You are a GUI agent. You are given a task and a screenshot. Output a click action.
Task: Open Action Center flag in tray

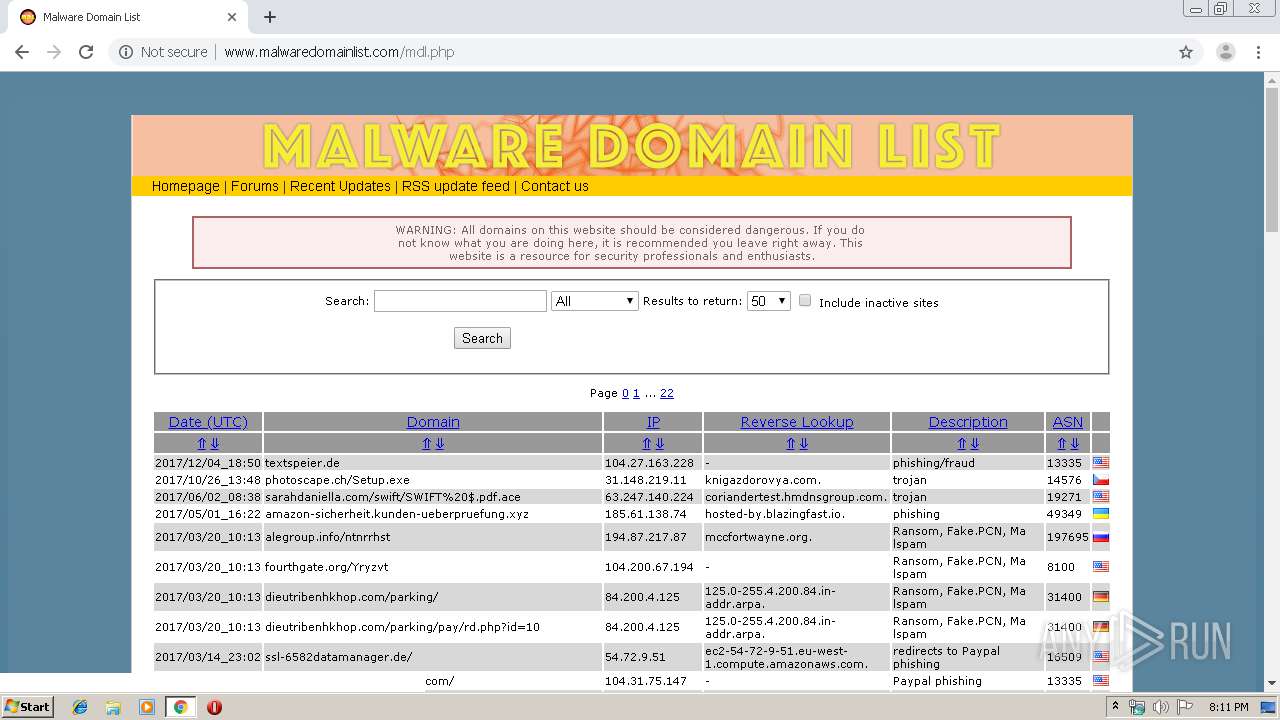pyautogui.click(x=1185, y=707)
